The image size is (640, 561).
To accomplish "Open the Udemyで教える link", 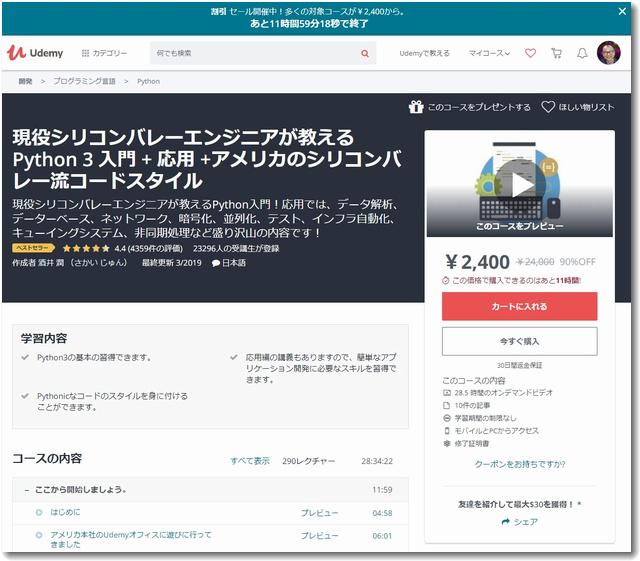I will [424, 53].
